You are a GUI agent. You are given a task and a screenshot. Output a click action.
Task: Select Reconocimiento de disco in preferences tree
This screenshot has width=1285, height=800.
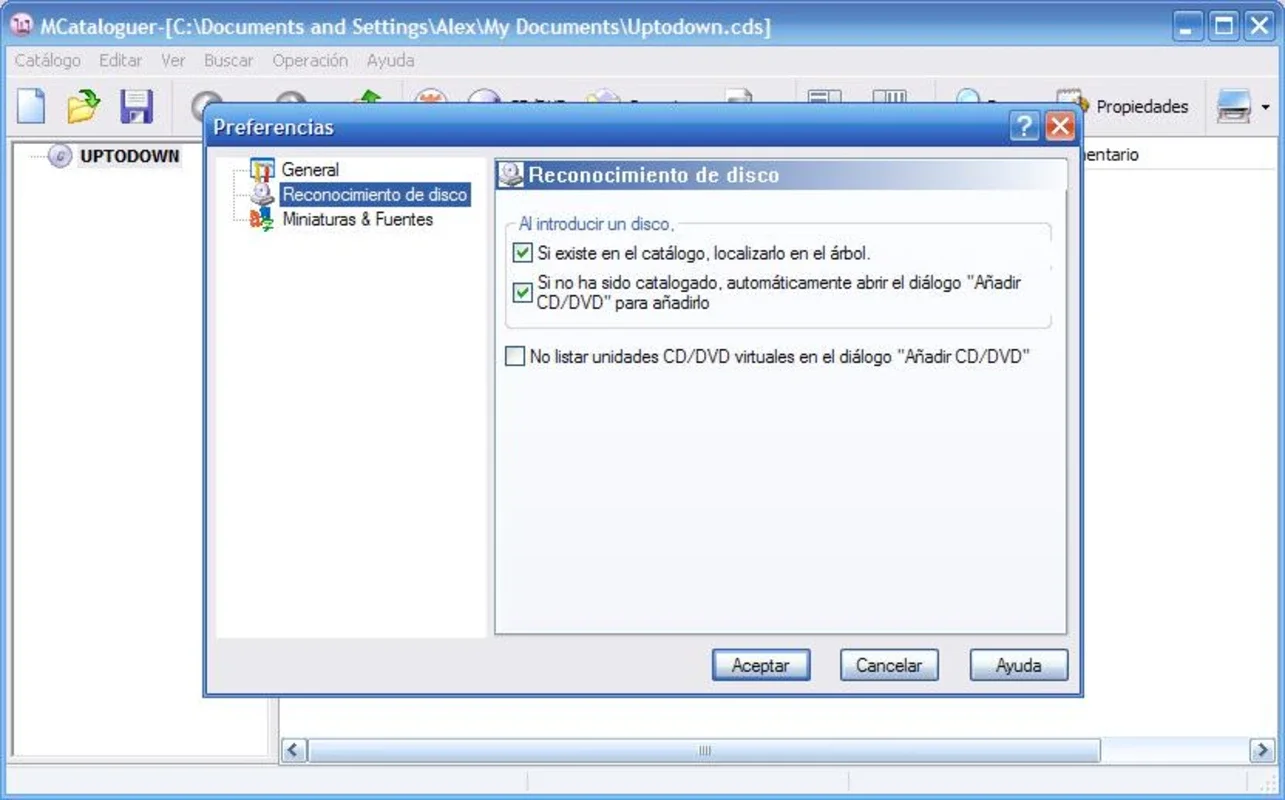coord(375,195)
